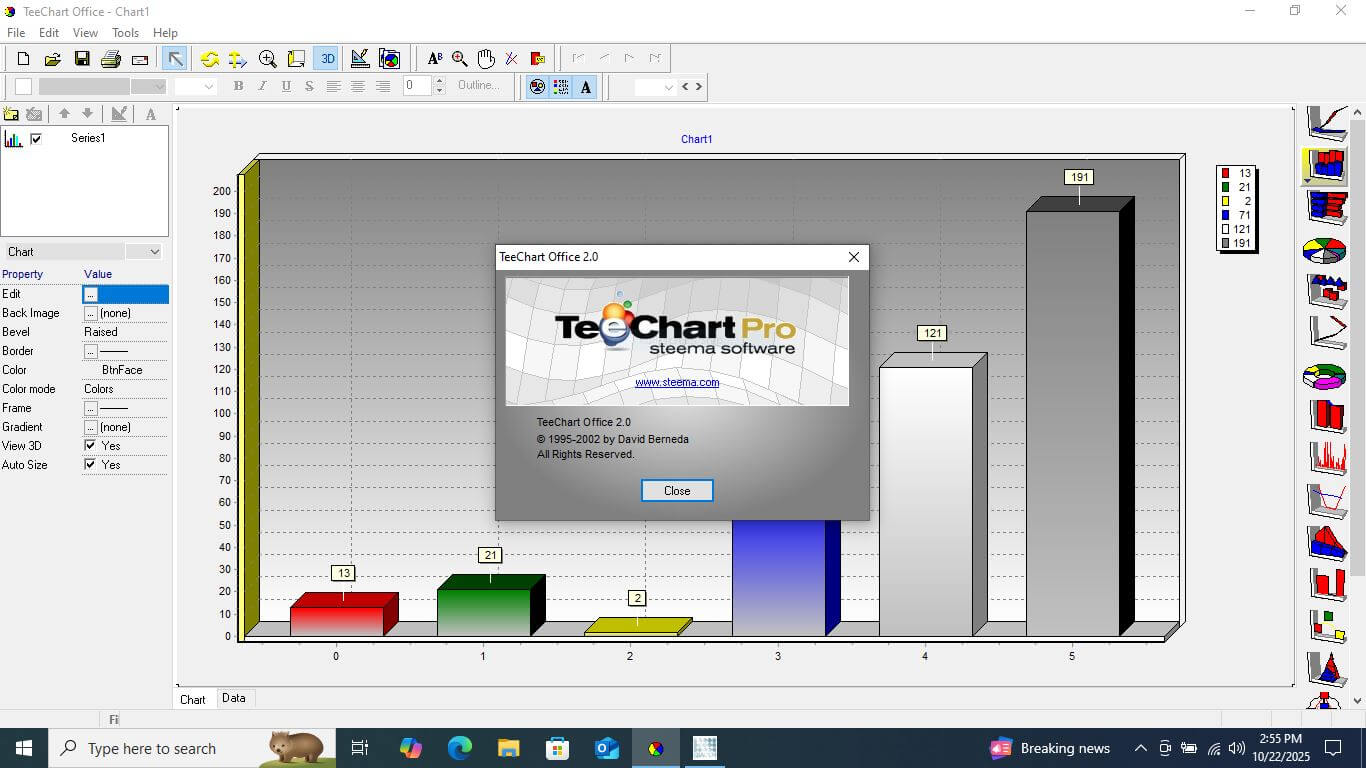Select the horizontal bar chart type
This screenshot has height=768, width=1366.
pos(1327,206)
